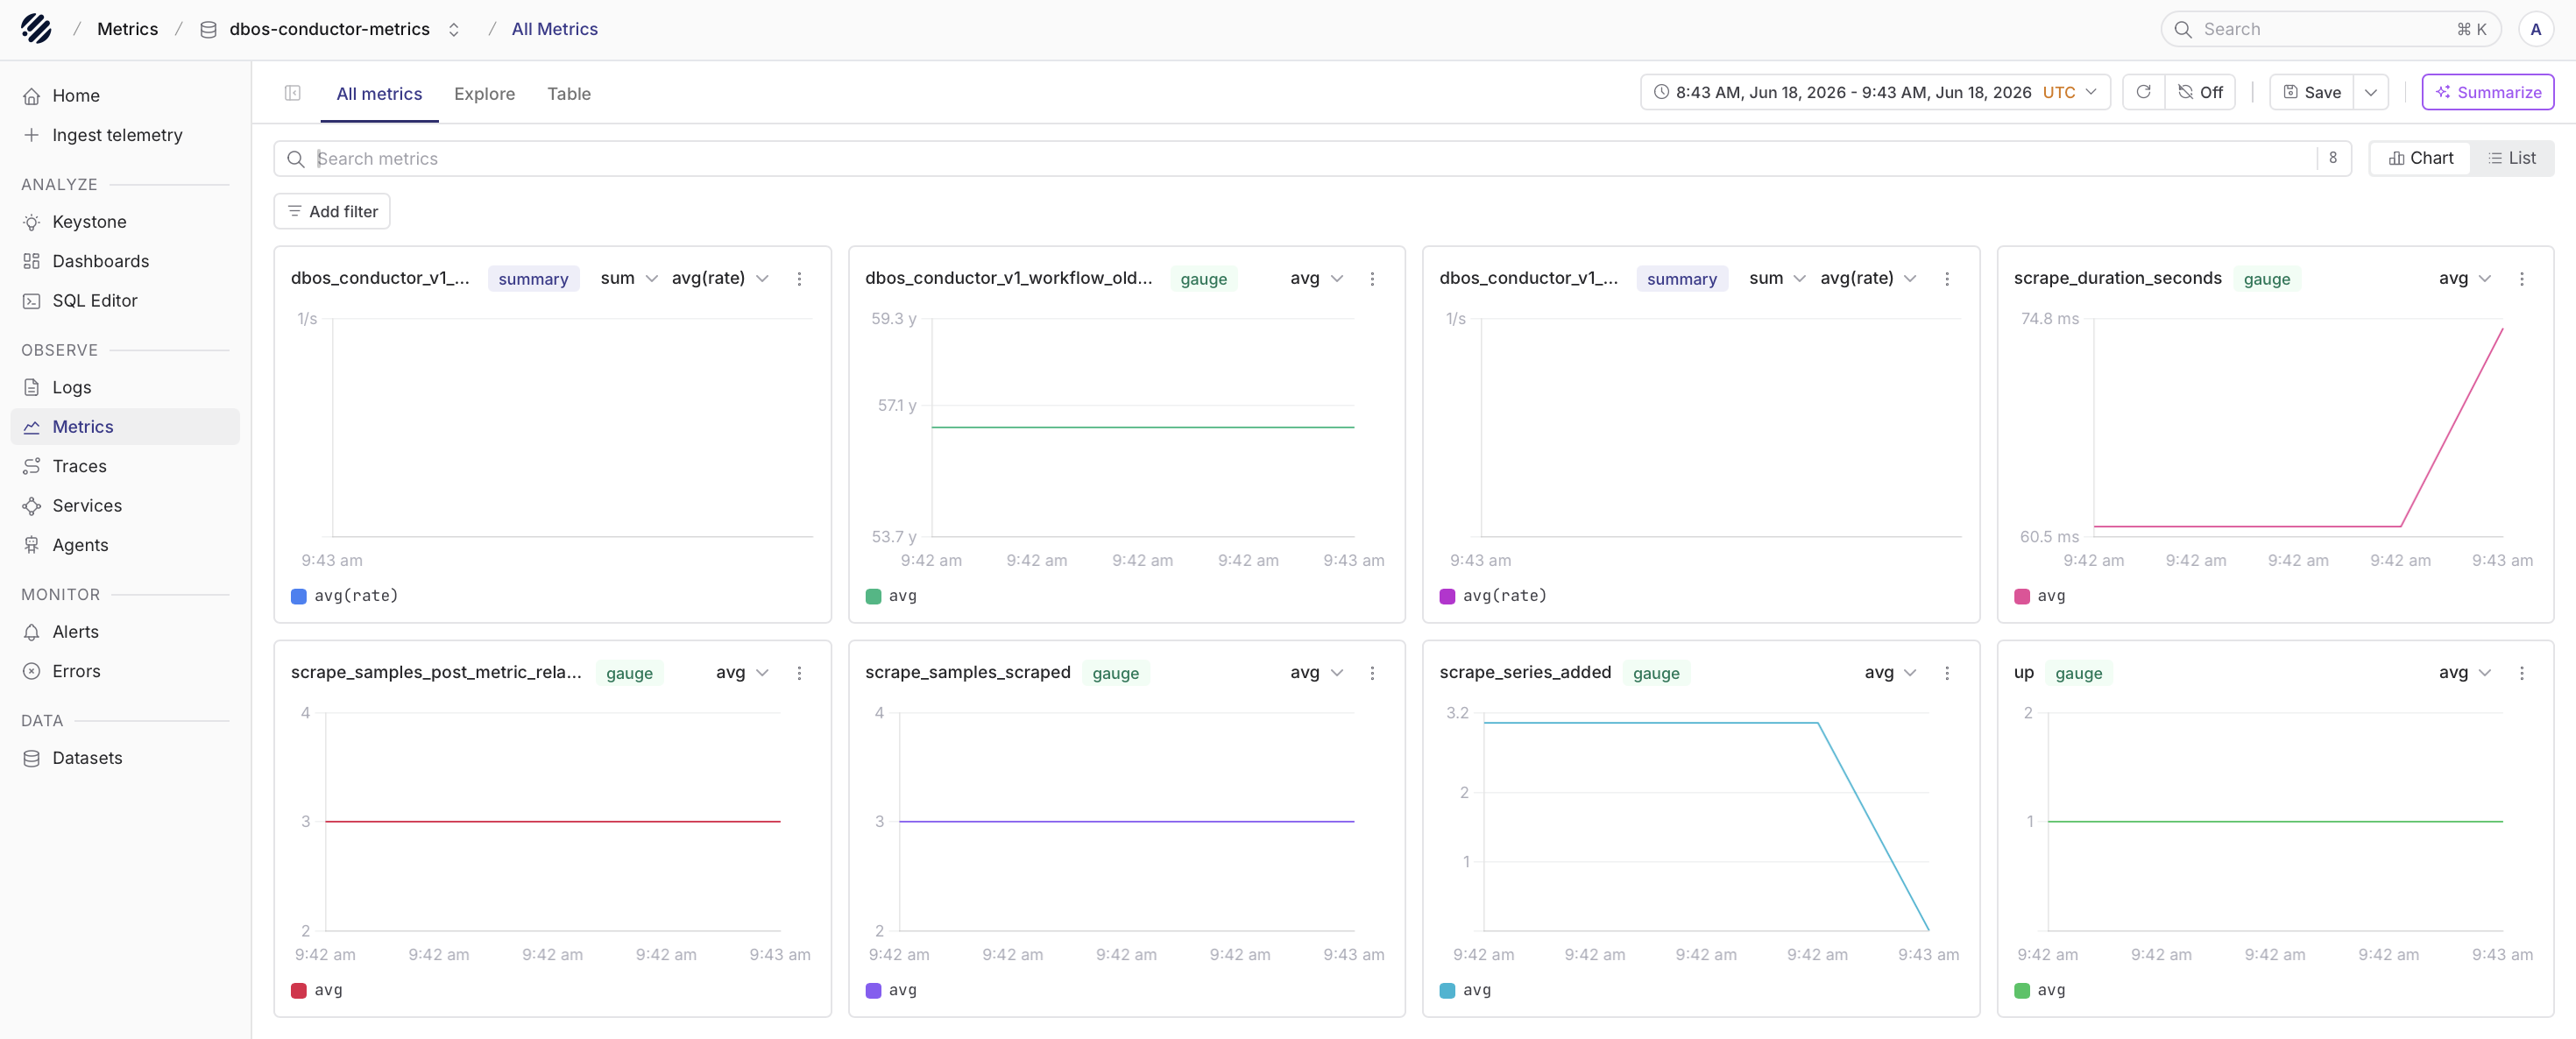
Task: Click the Save button
Action: (2311, 92)
